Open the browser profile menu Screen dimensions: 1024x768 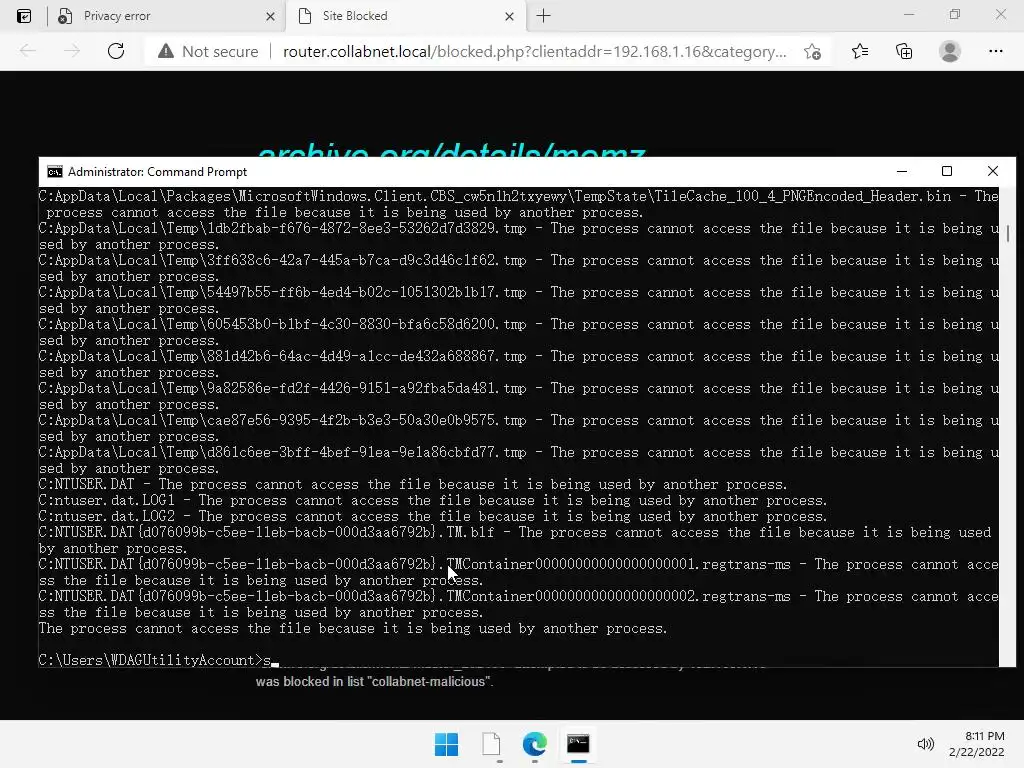(x=950, y=51)
